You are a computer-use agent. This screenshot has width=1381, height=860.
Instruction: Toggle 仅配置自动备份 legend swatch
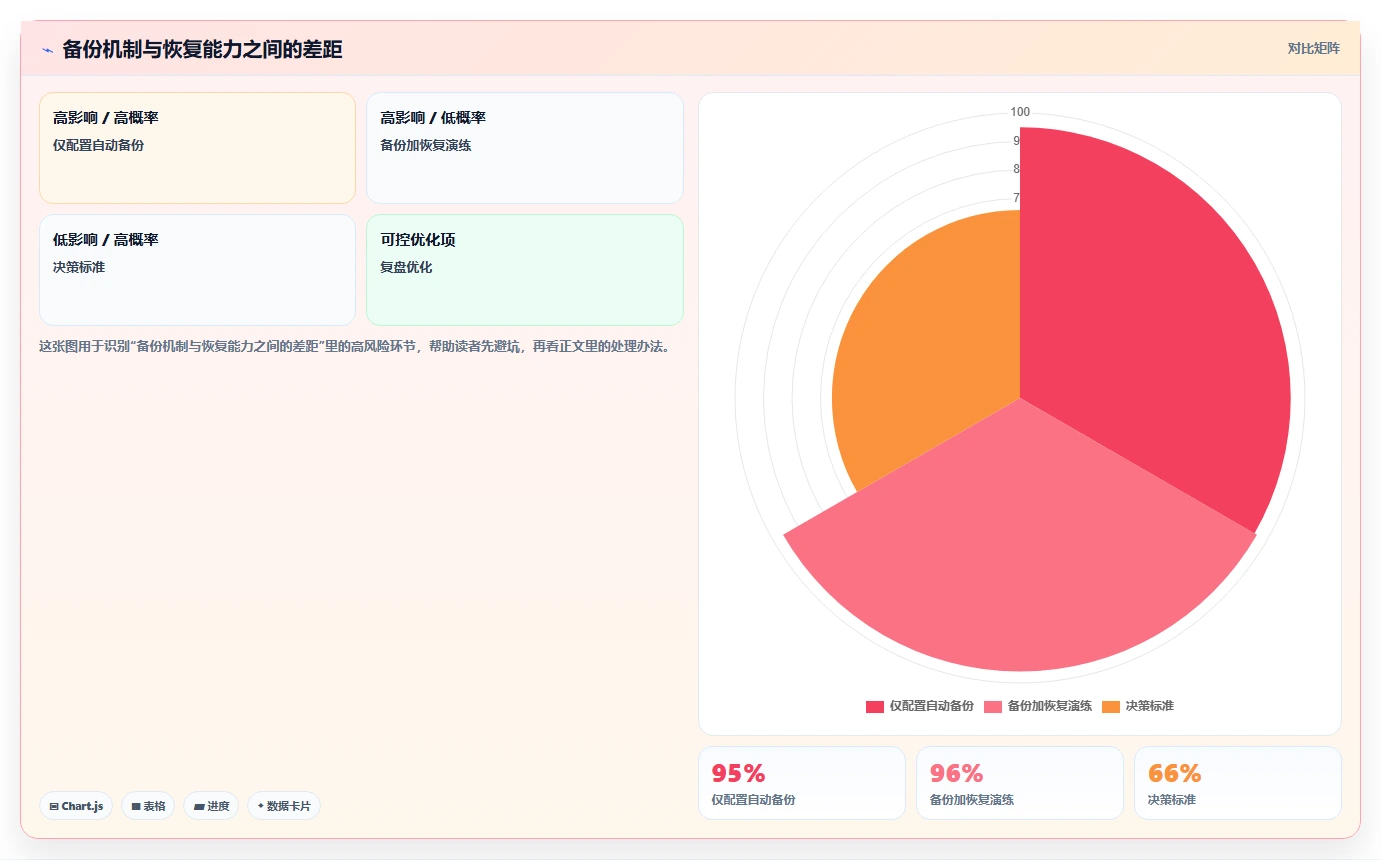(x=875, y=706)
